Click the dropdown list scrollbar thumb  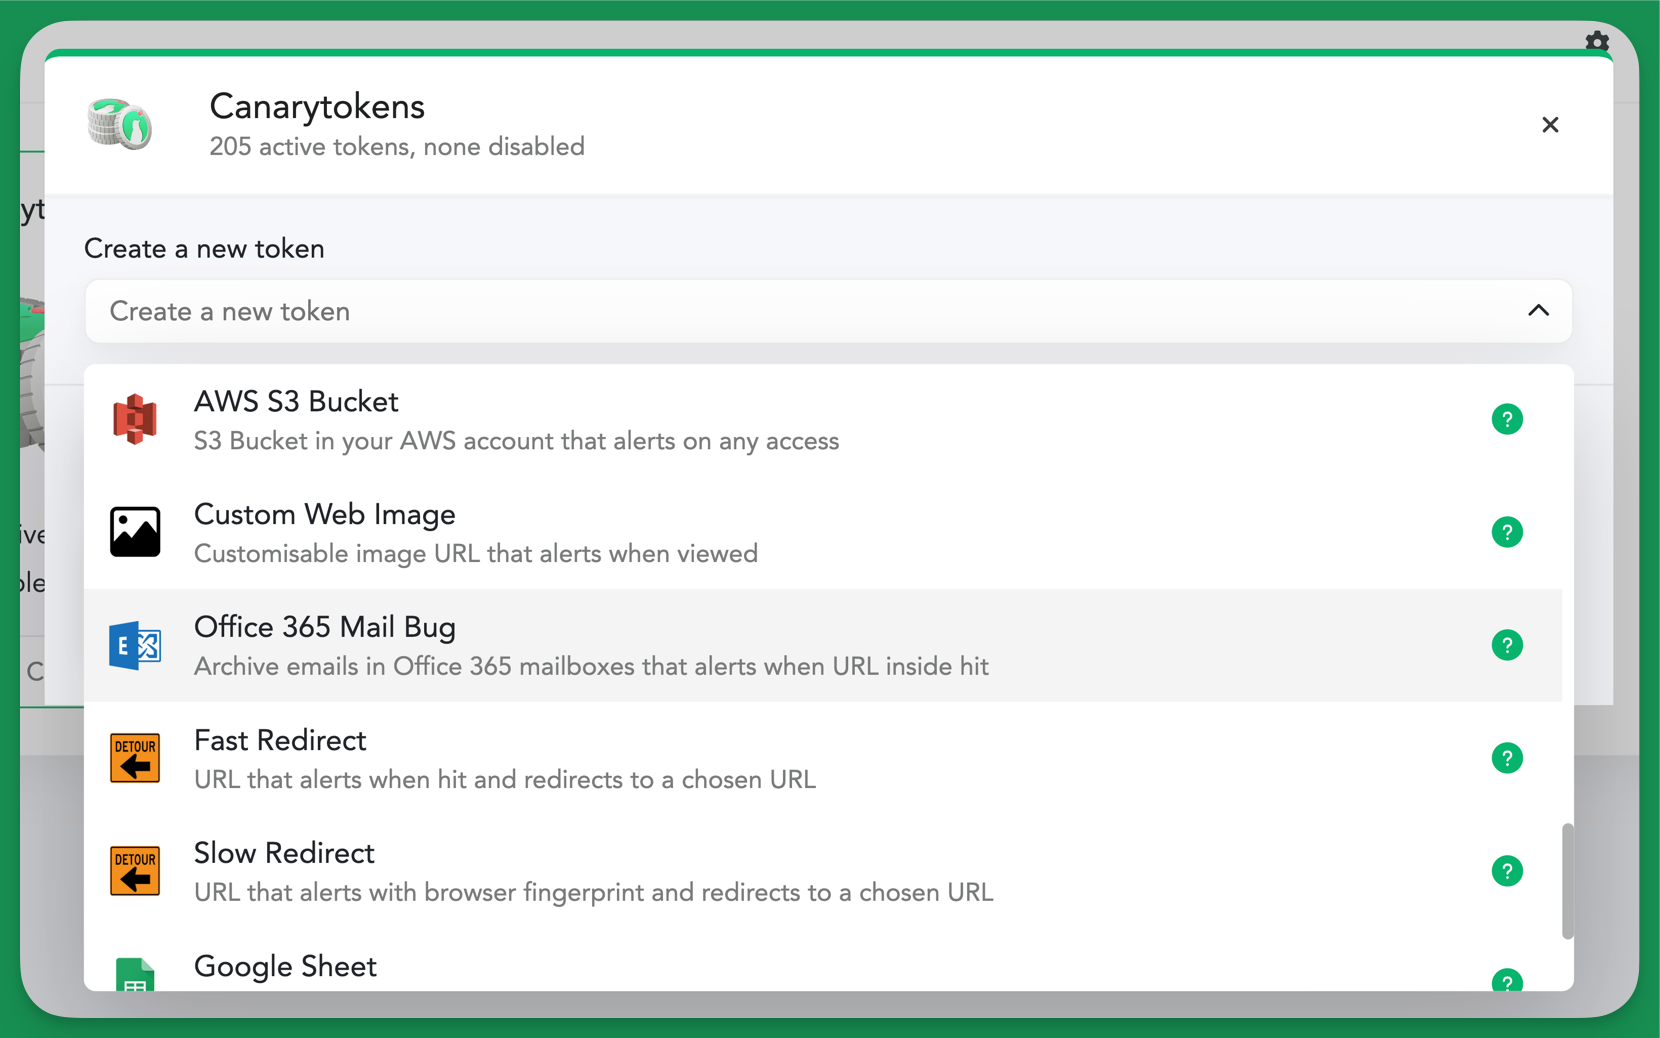1567,881
